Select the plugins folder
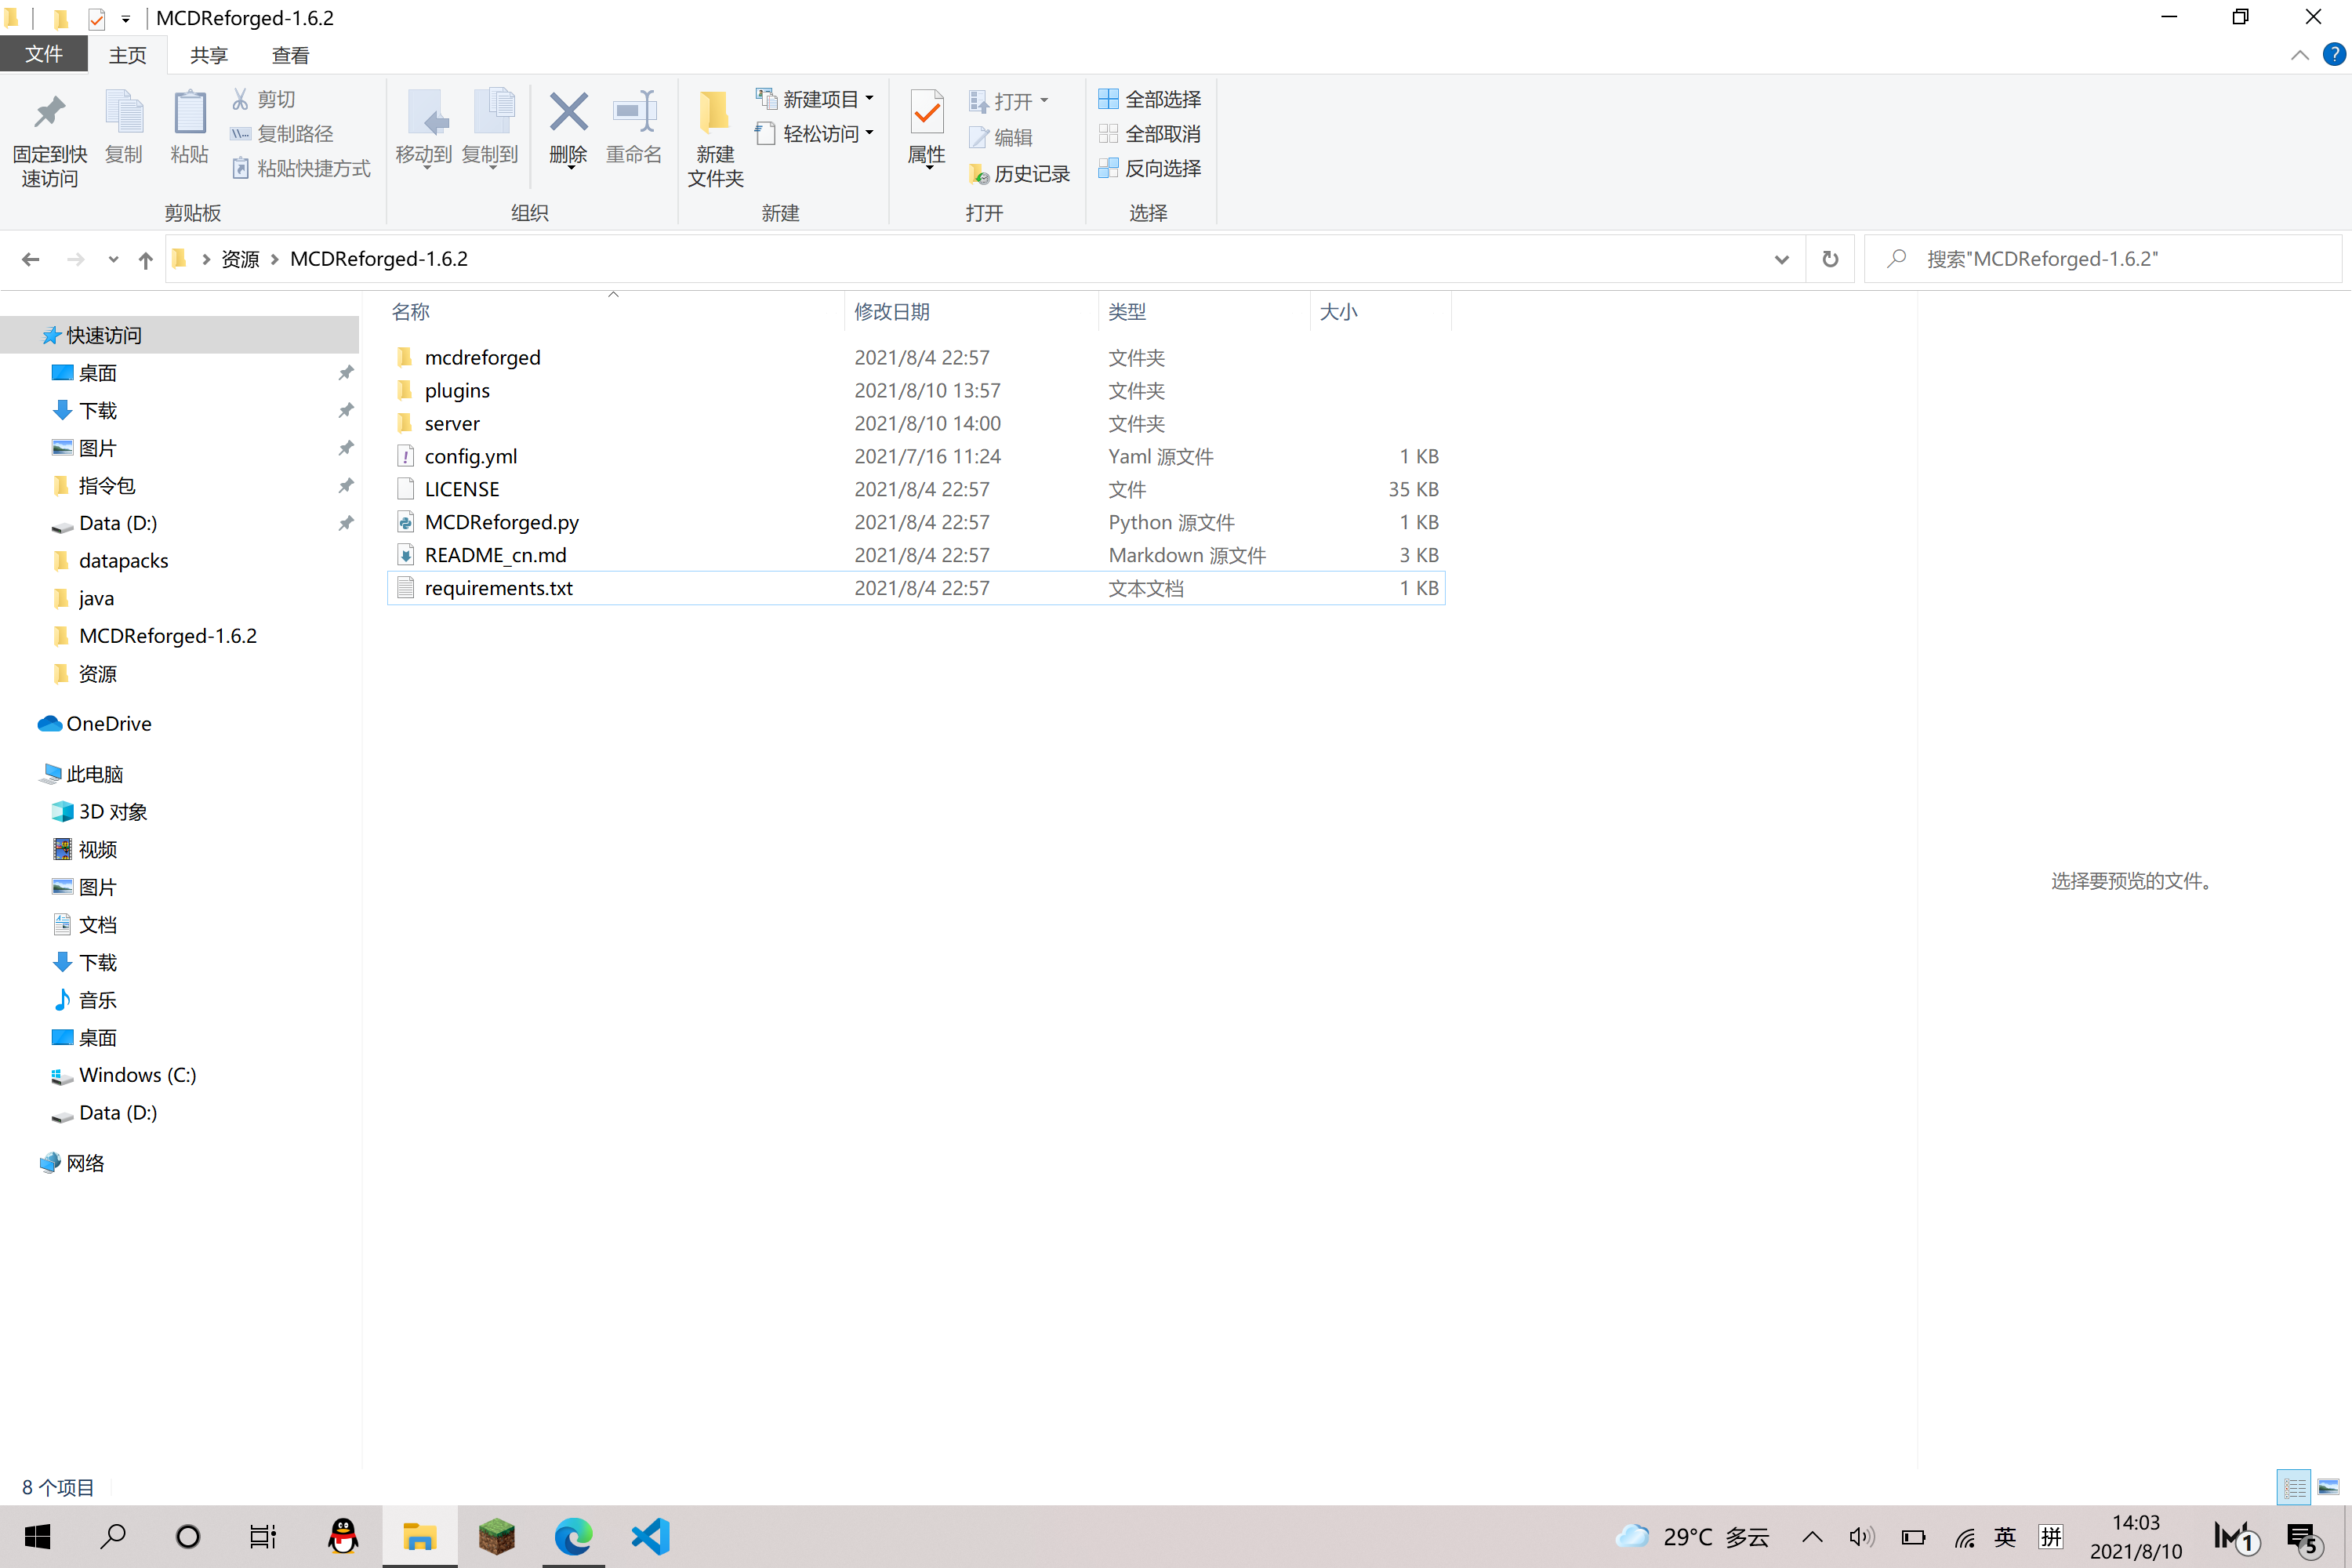The width and height of the screenshot is (2352, 1568). click(916, 390)
